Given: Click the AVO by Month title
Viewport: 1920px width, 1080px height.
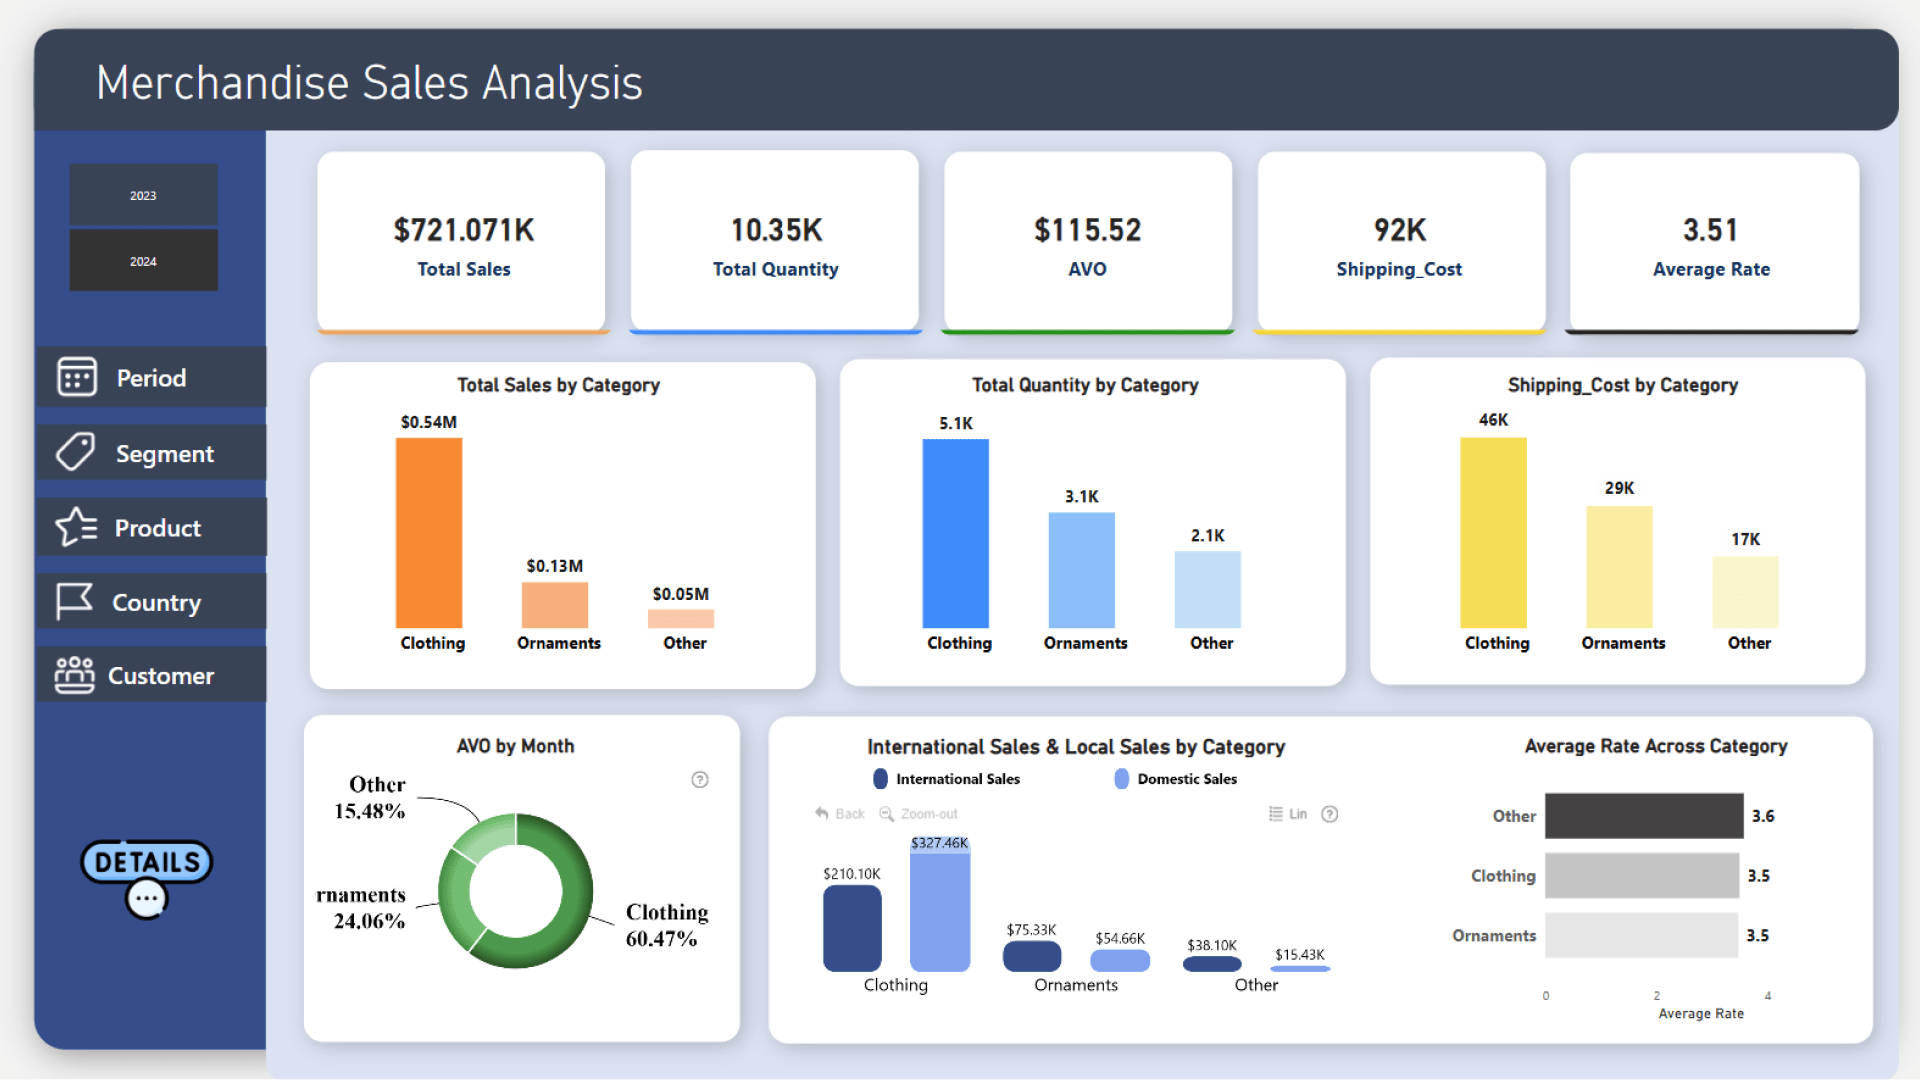Looking at the screenshot, I should [515, 746].
